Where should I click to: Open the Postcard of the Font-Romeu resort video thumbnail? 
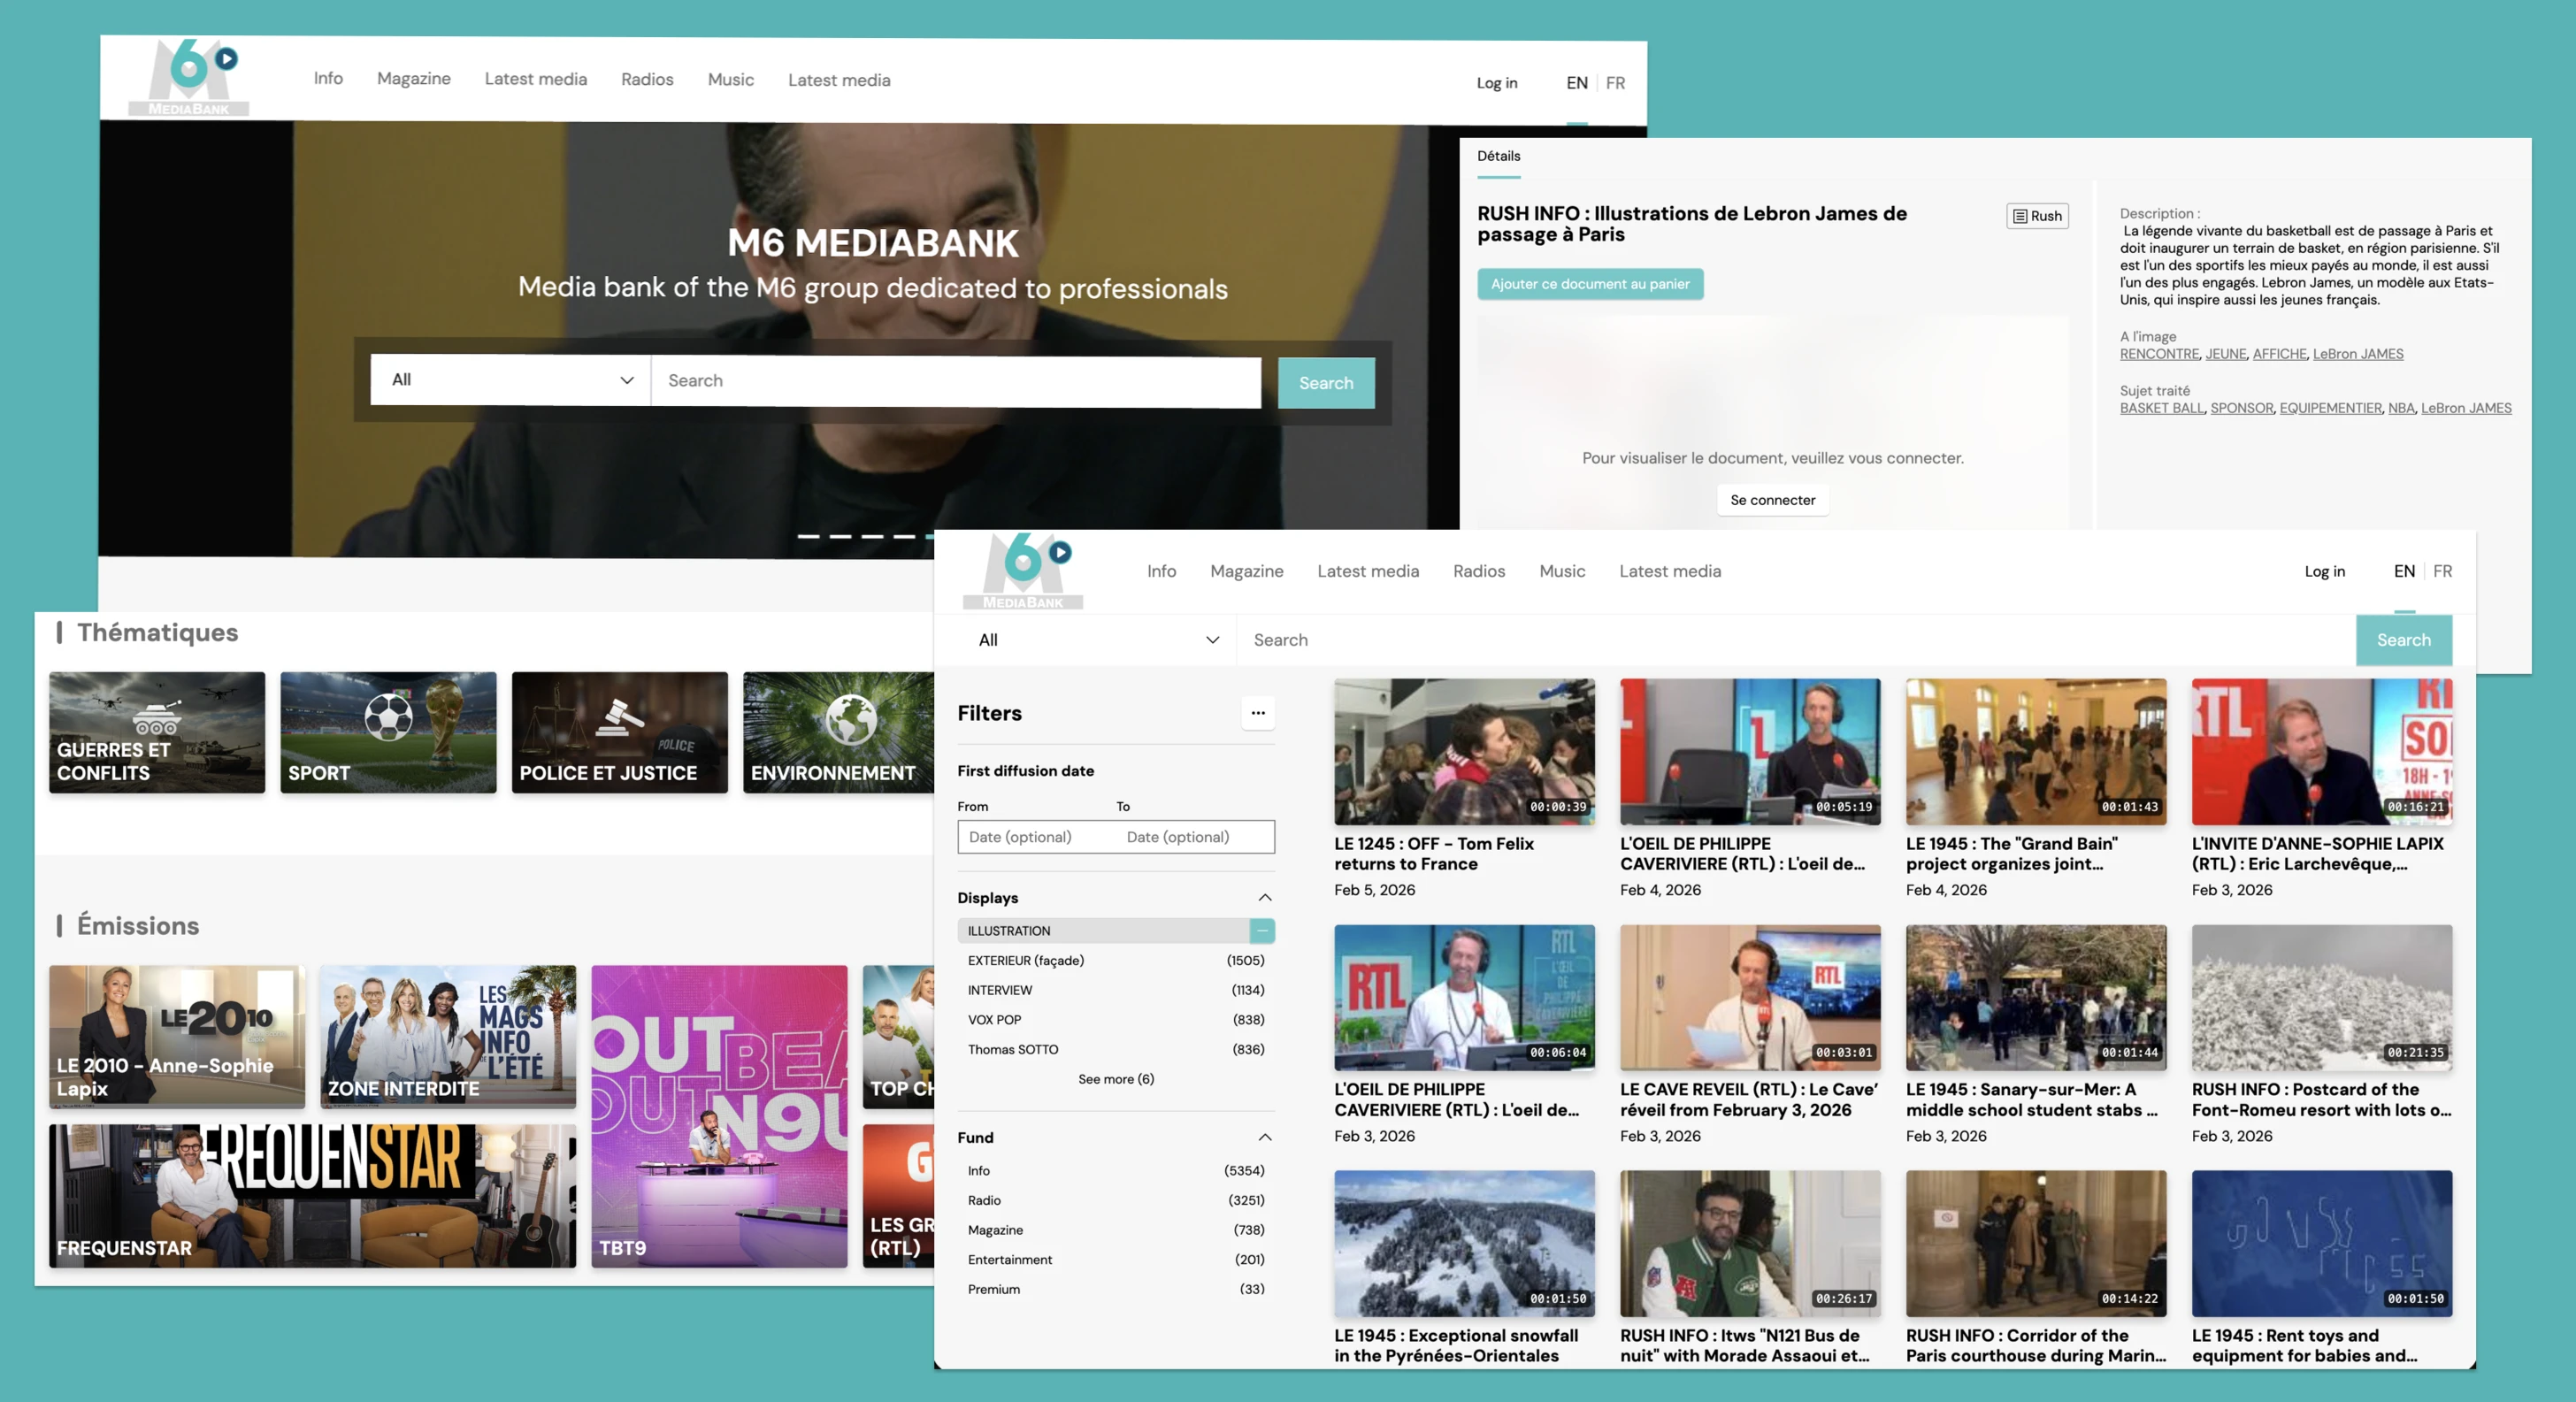(2322, 998)
